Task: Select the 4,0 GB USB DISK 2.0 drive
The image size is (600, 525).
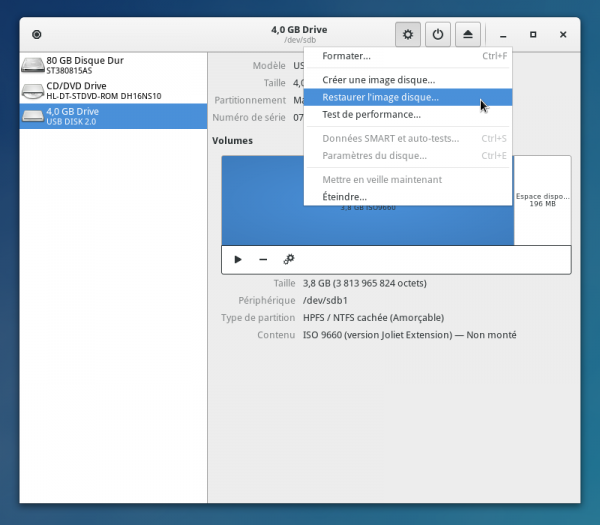Action: pyautogui.click(x=112, y=116)
